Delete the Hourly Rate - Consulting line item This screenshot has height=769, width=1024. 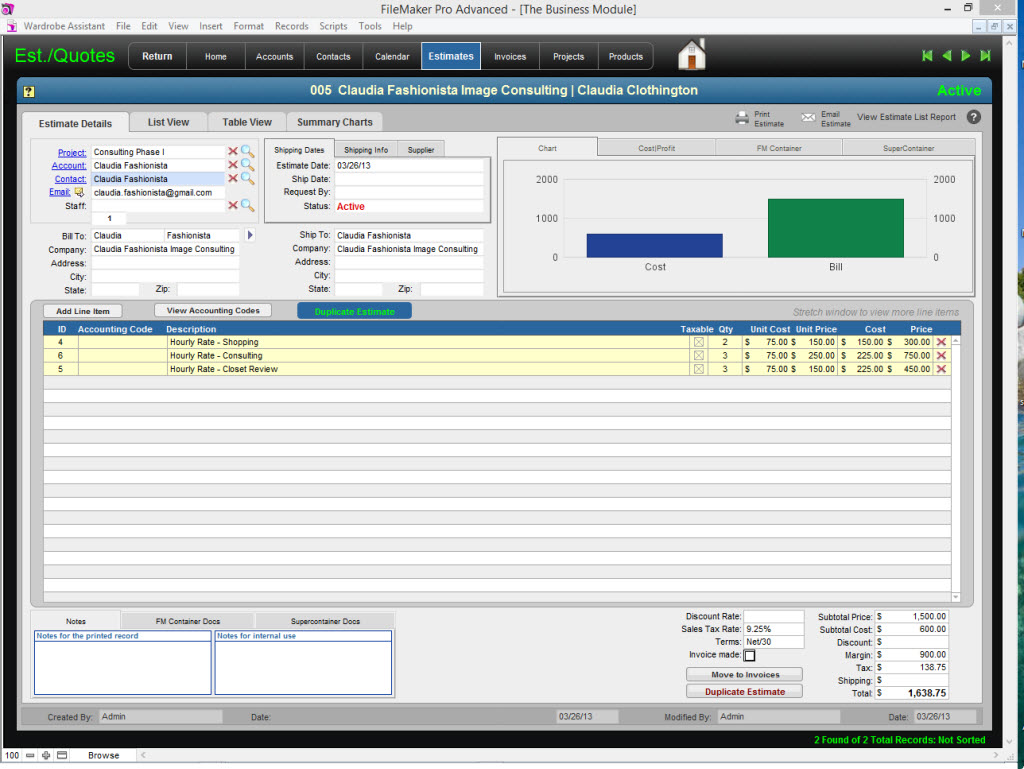coord(941,356)
